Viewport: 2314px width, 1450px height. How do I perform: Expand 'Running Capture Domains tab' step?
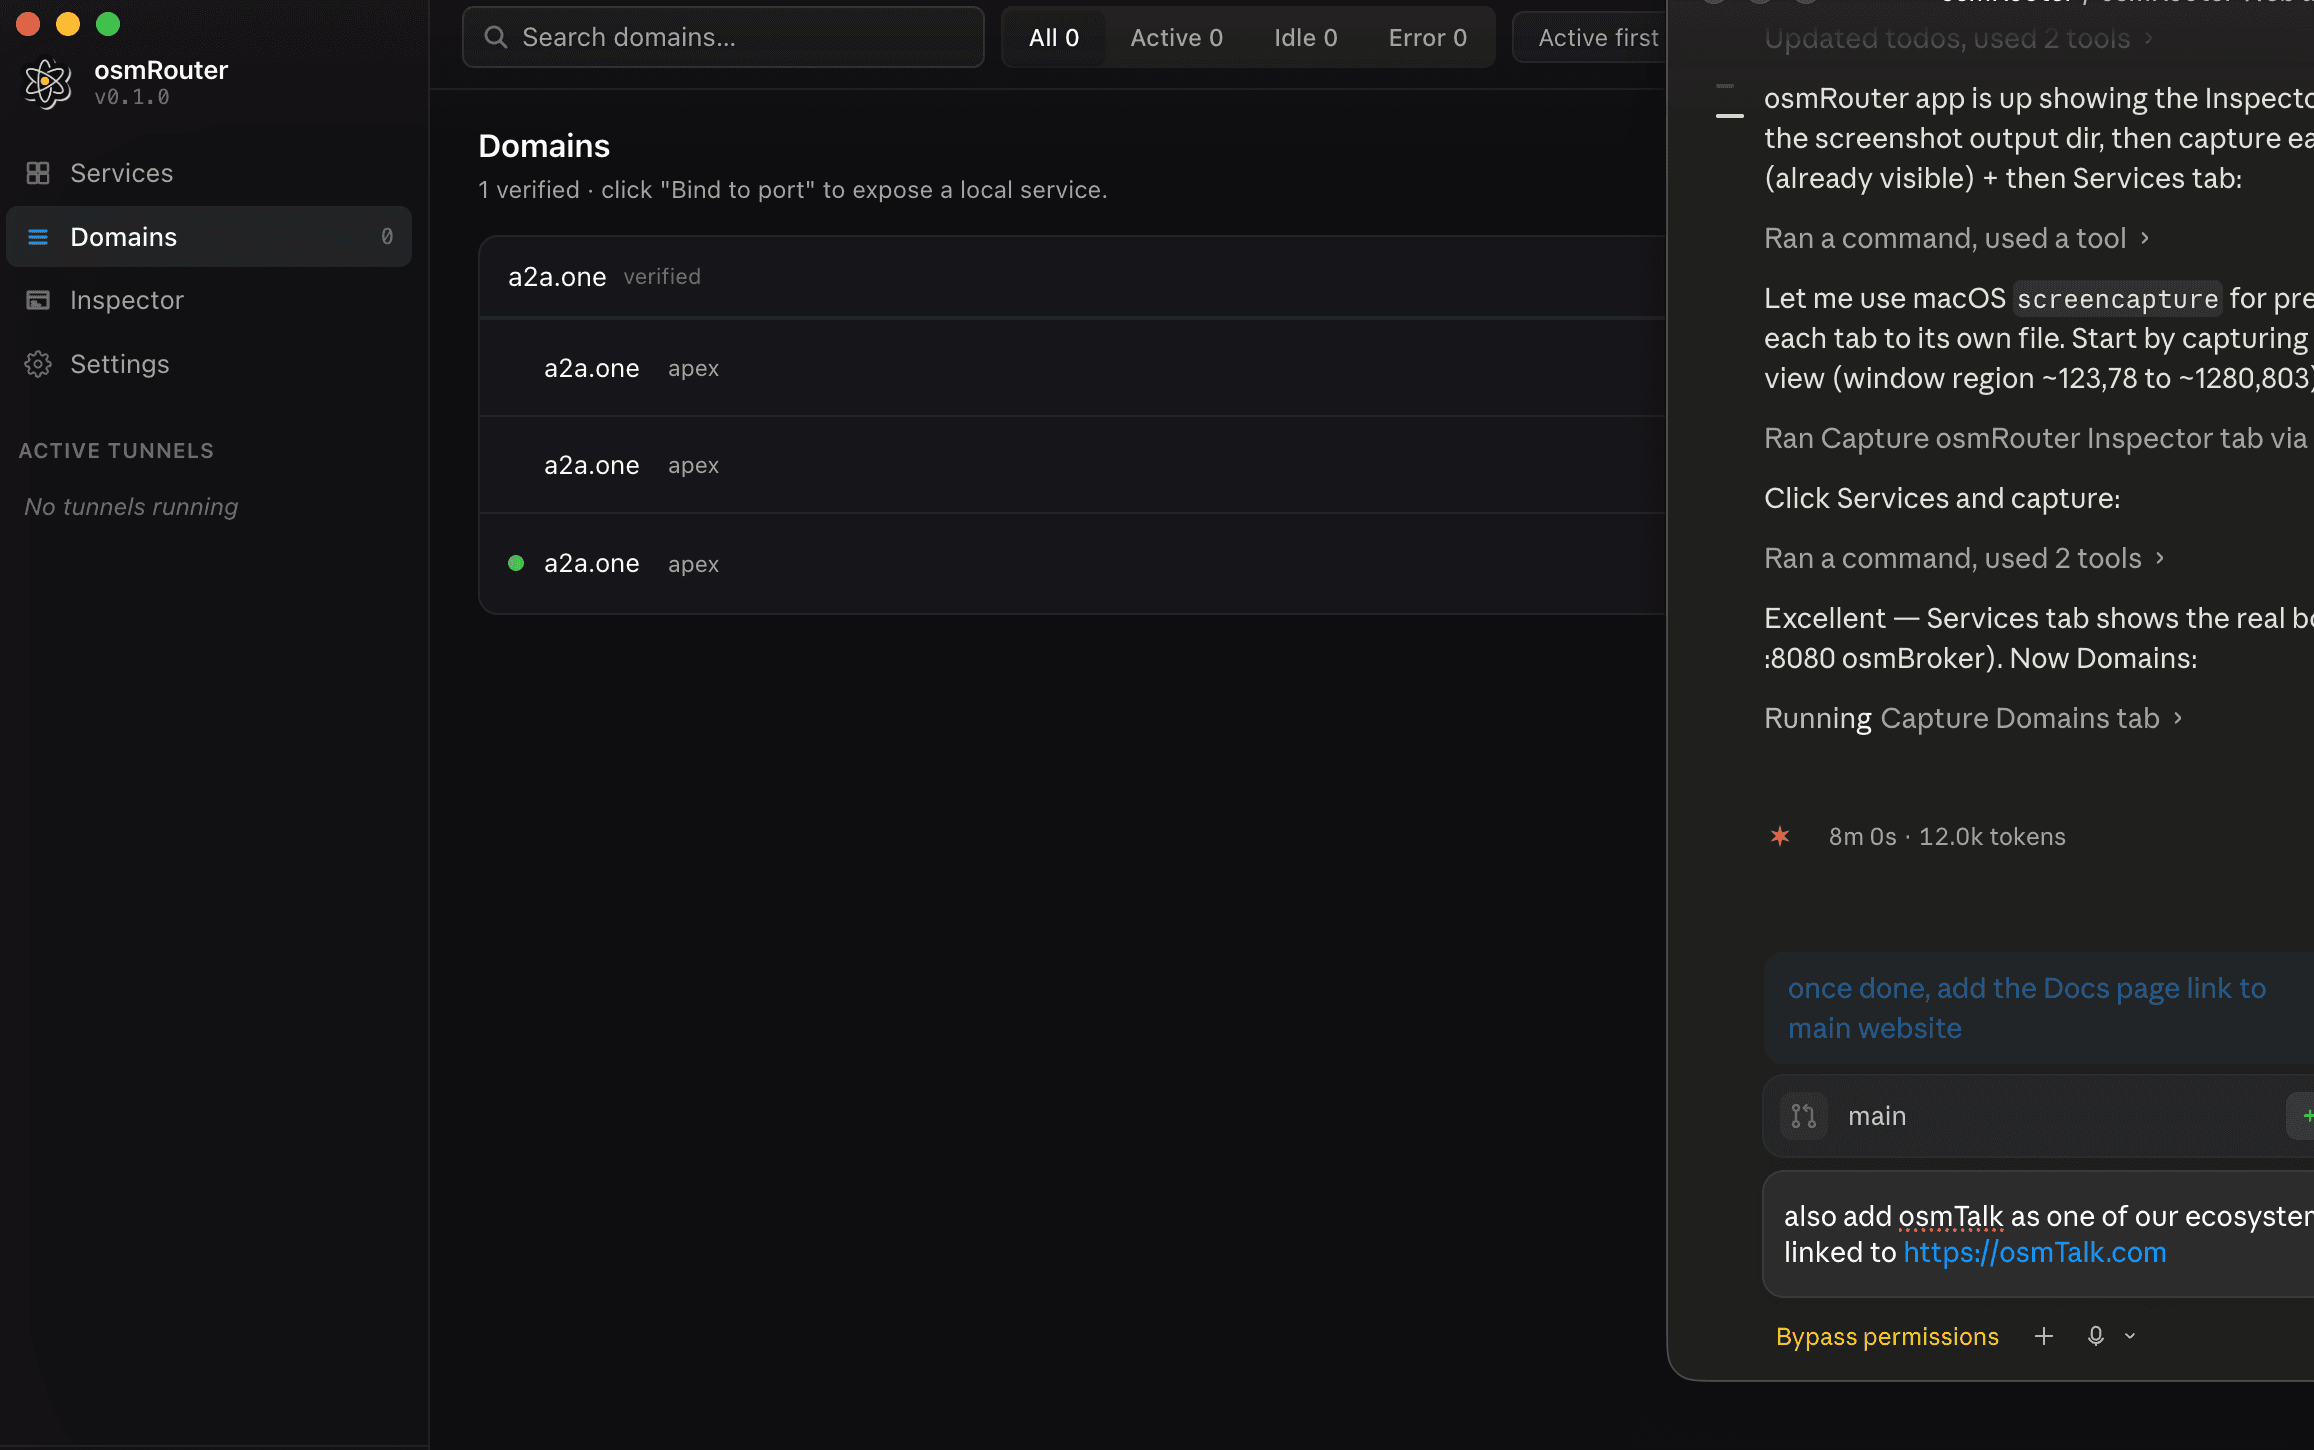point(1974,718)
